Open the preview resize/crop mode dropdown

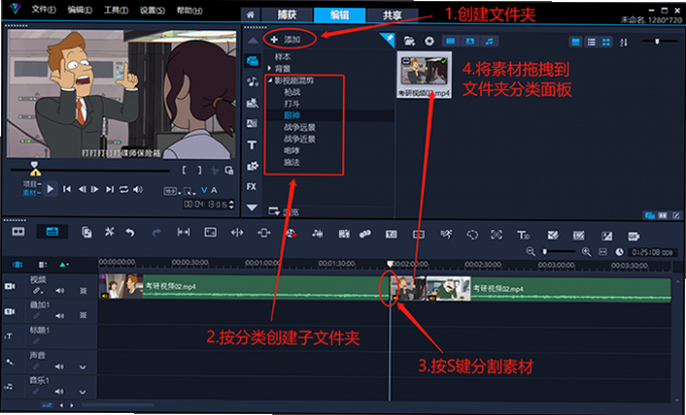189,191
